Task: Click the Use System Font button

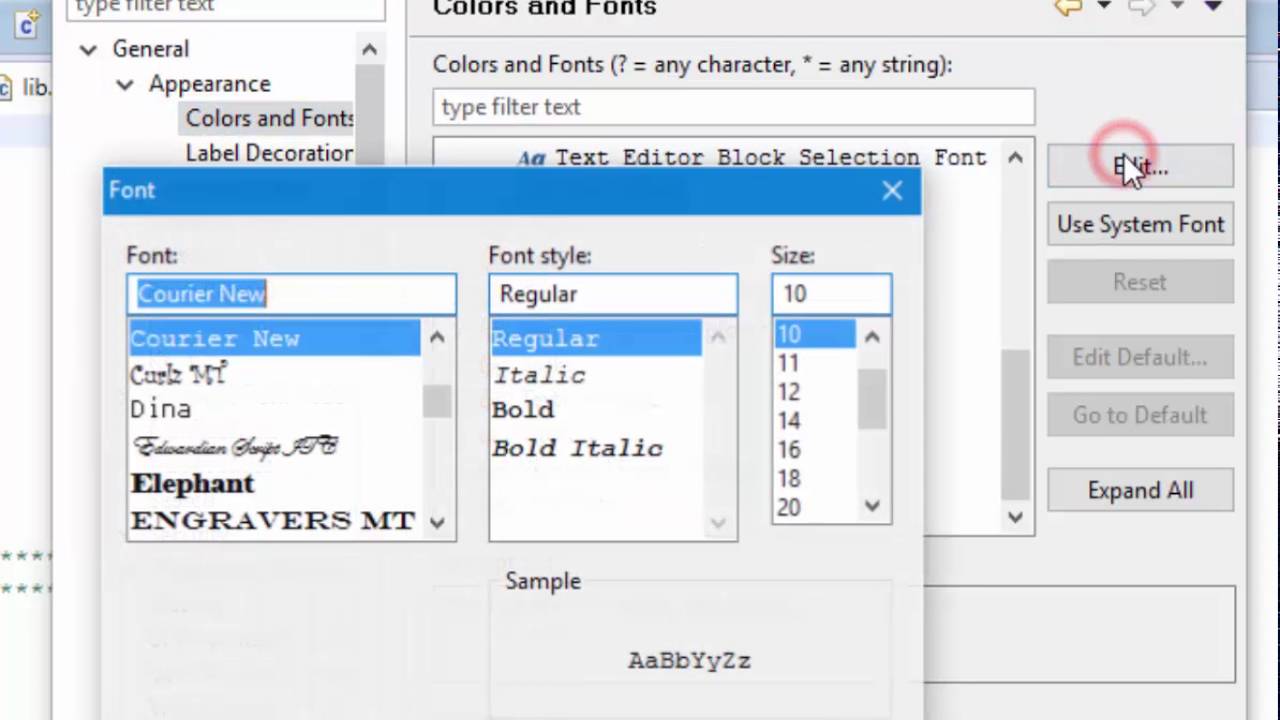Action: click(1140, 224)
